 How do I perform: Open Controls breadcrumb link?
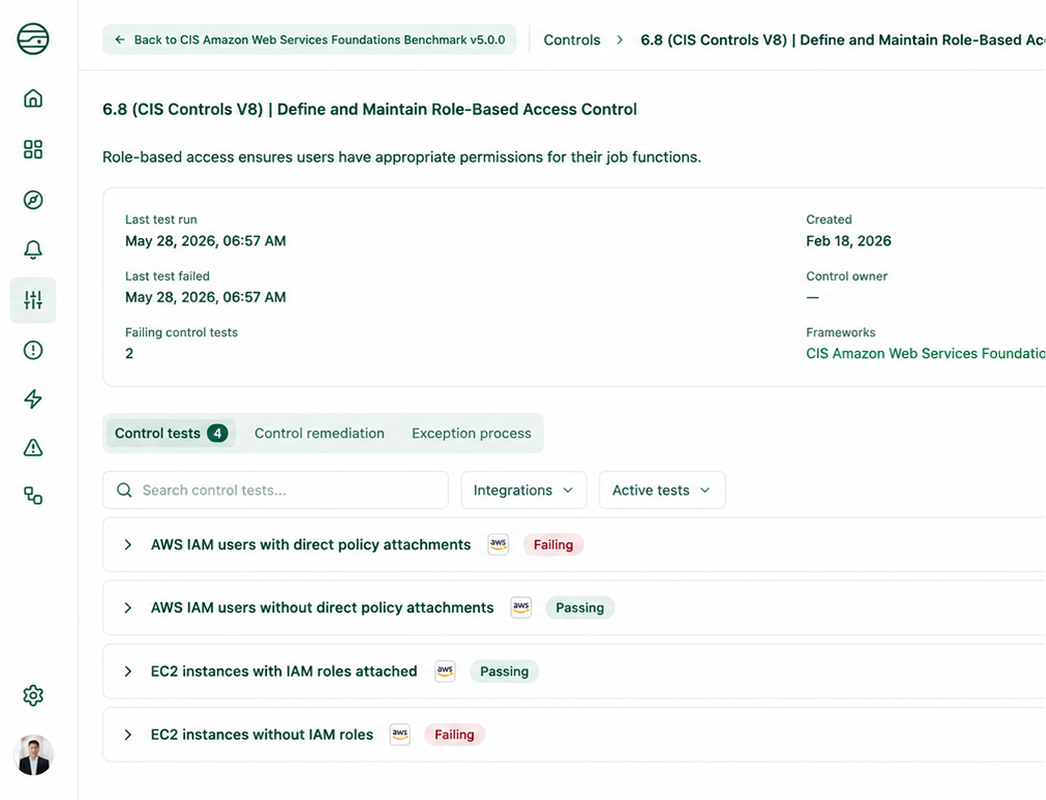572,40
